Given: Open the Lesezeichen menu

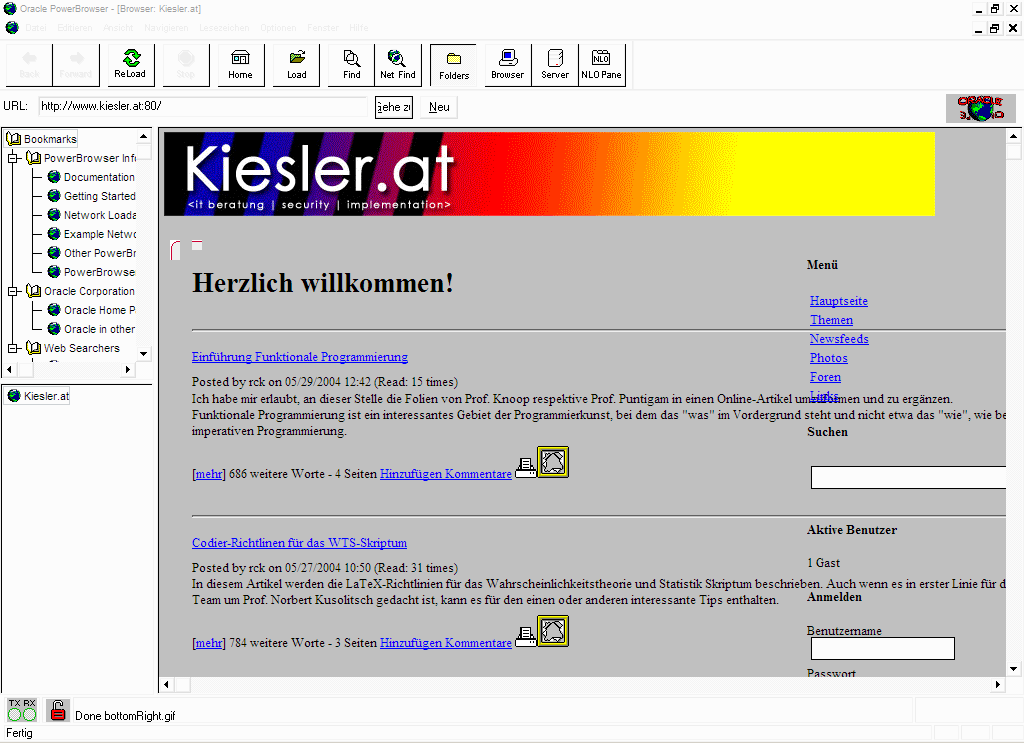Looking at the screenshot, I should tap(223, 28).
